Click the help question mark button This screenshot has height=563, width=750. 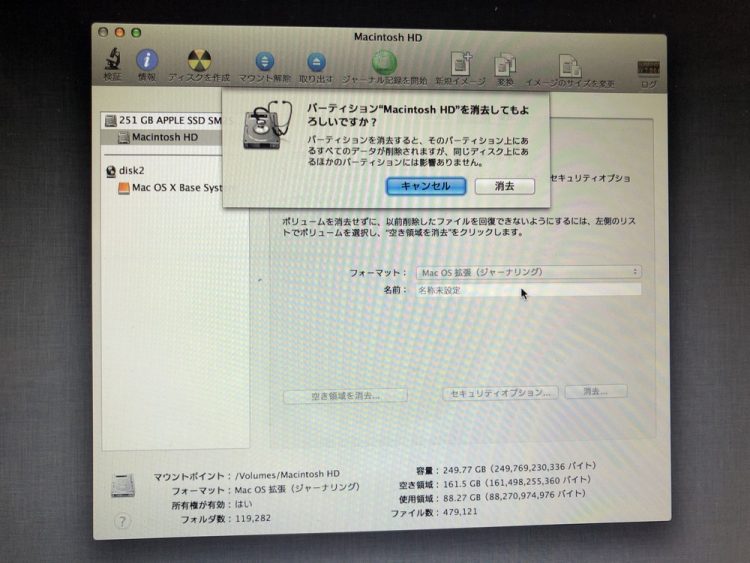point(122,521)
